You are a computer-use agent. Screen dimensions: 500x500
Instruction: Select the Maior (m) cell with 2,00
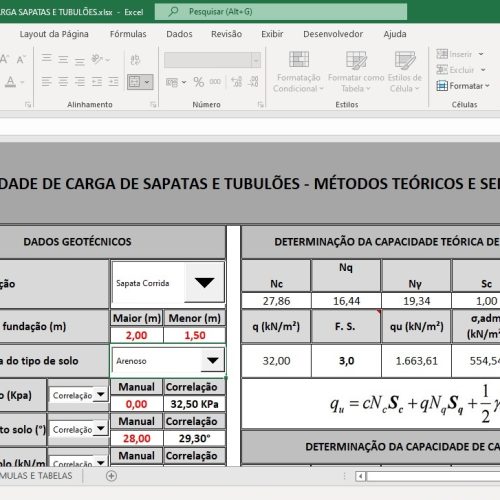[137, 335]
